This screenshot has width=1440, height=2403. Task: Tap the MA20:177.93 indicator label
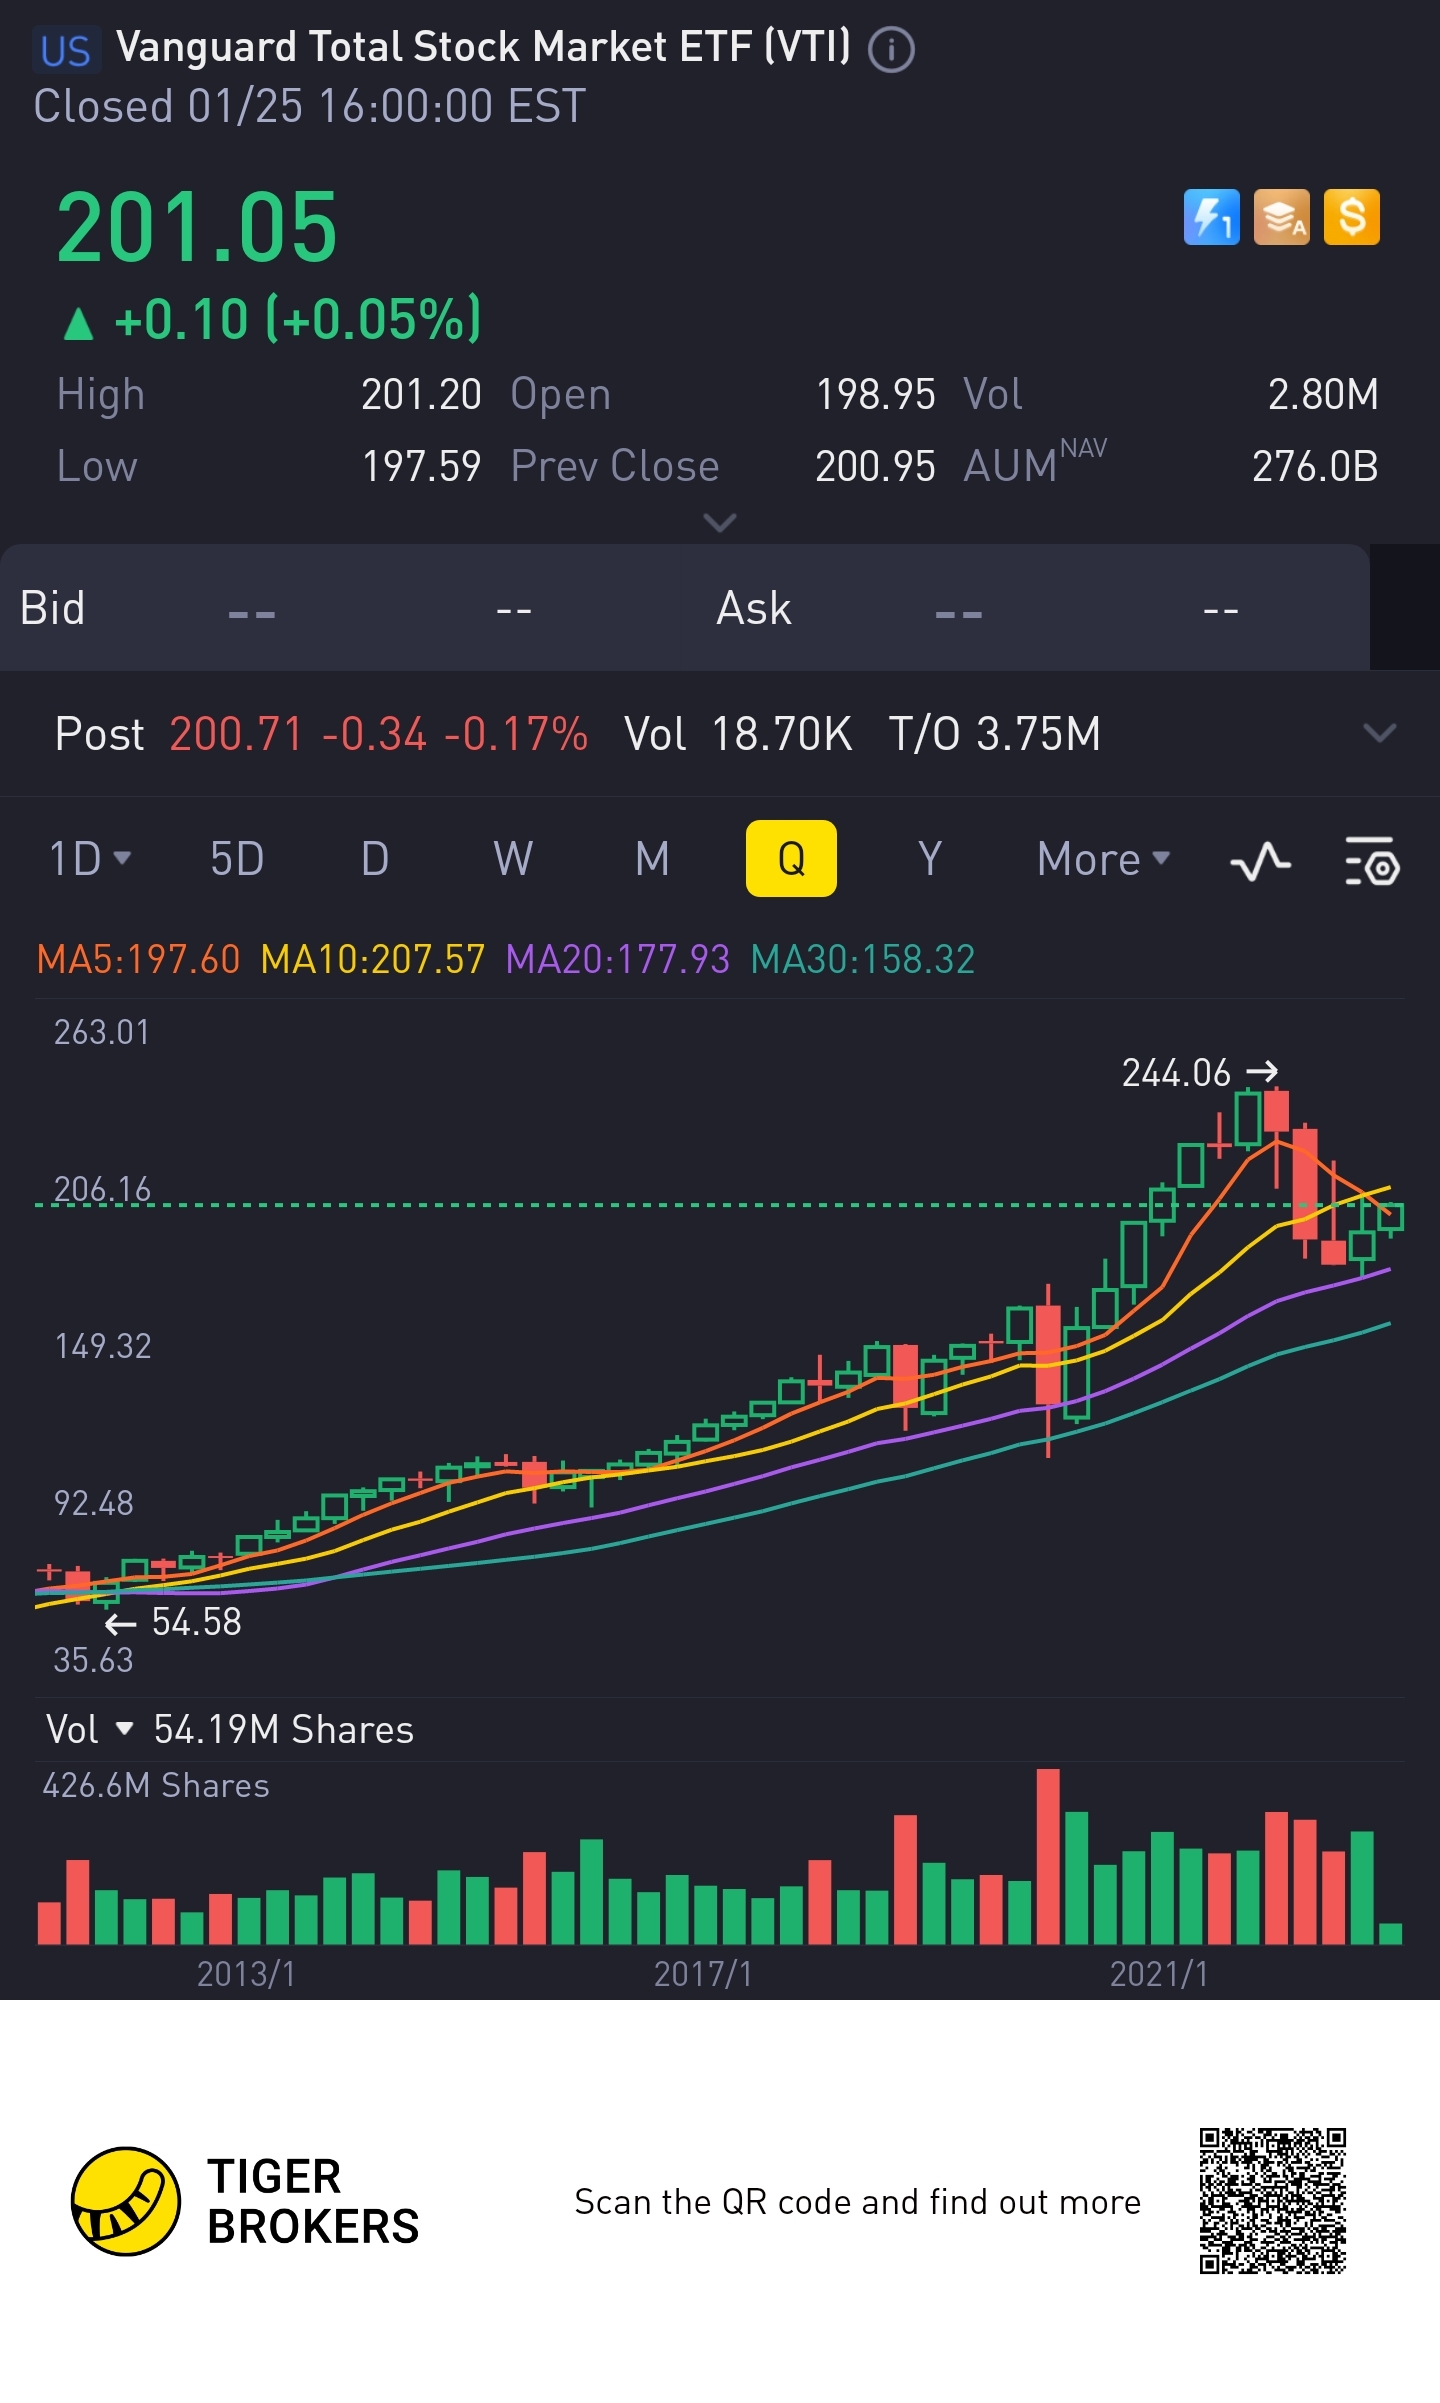tap(618, 960)
